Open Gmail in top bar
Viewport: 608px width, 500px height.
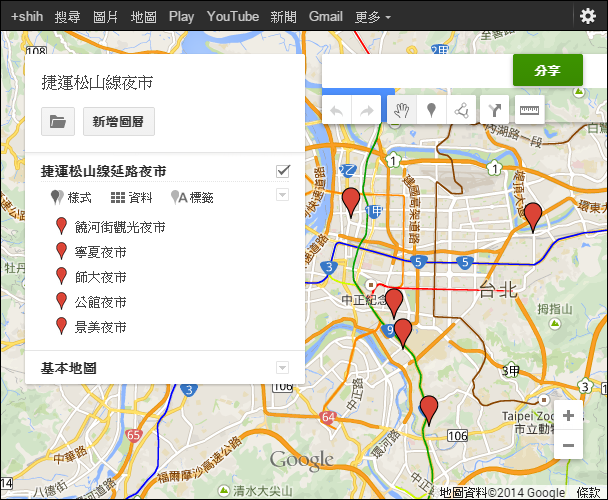coord(326,17)
